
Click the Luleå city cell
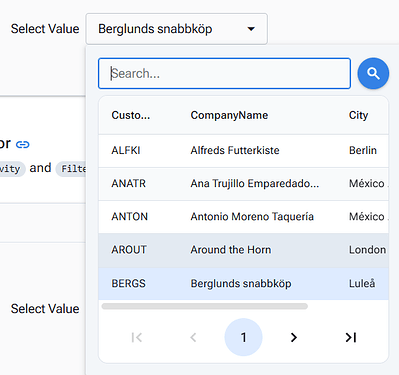tap(362, 284)
